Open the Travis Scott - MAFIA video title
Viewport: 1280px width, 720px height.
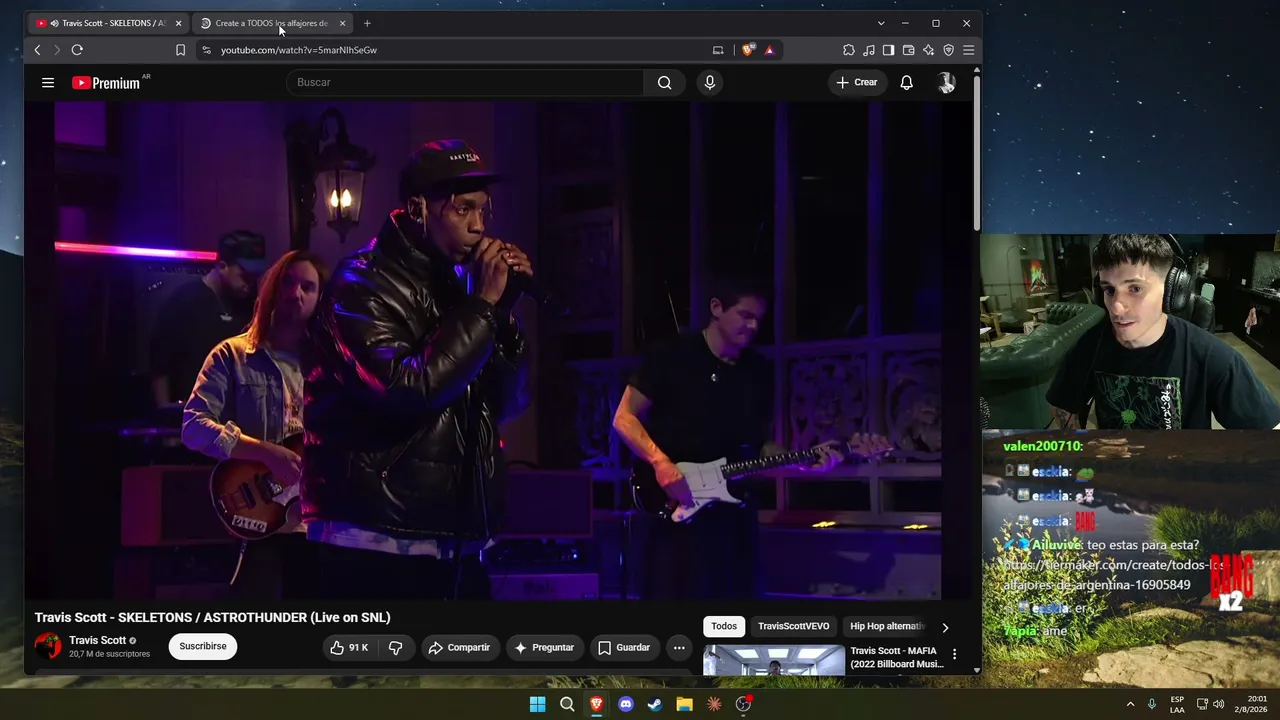897,657
